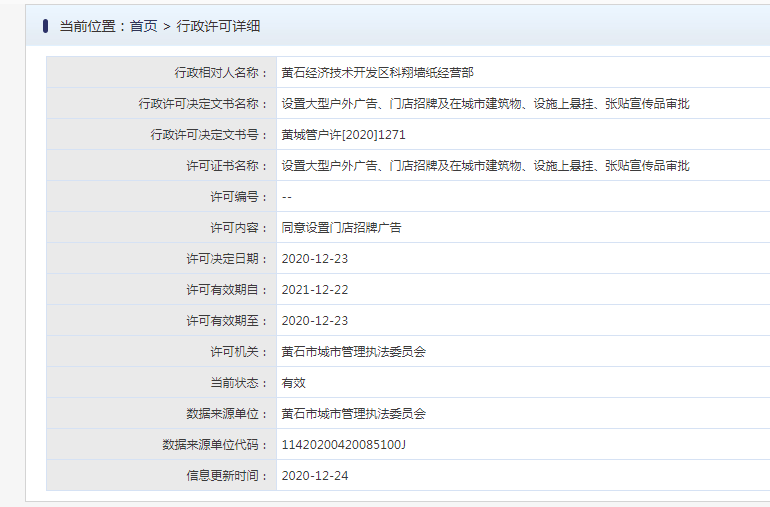
Task: Select the status value 有效
Action: 294,382
